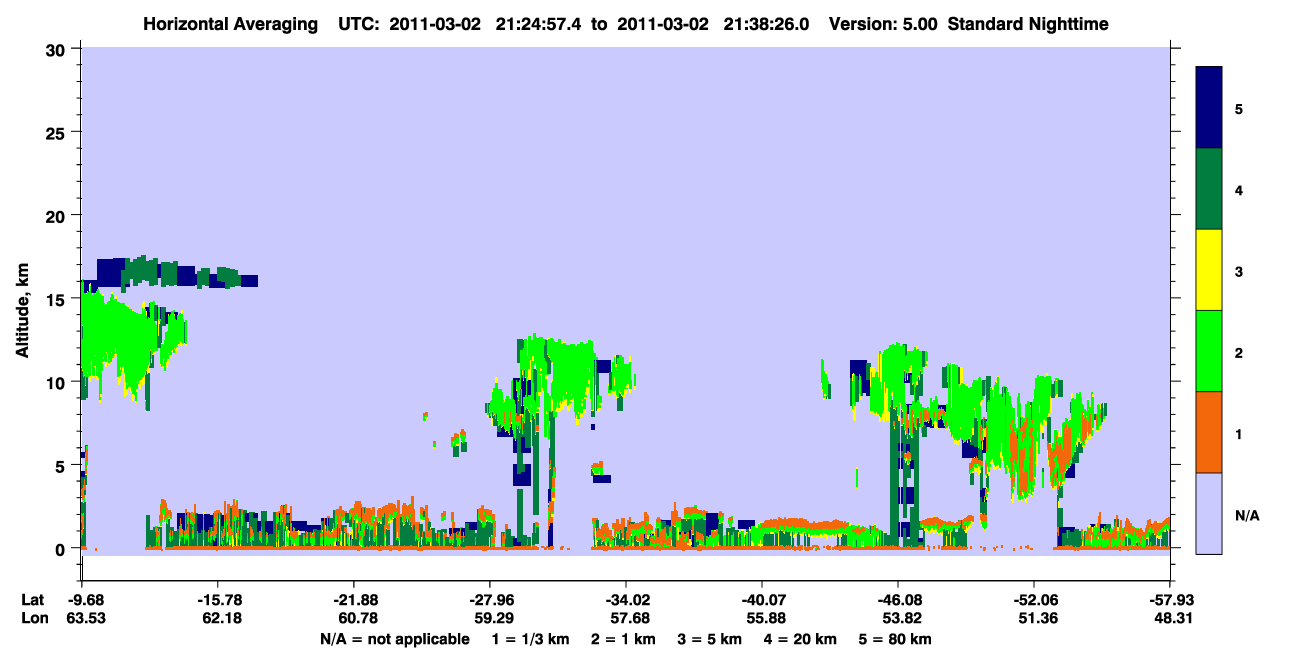Image resolution: width=1300 pixels, height=667 pixels.
Task: Click the start time '21:24:57.4' in the title
Action: point(538,23)
